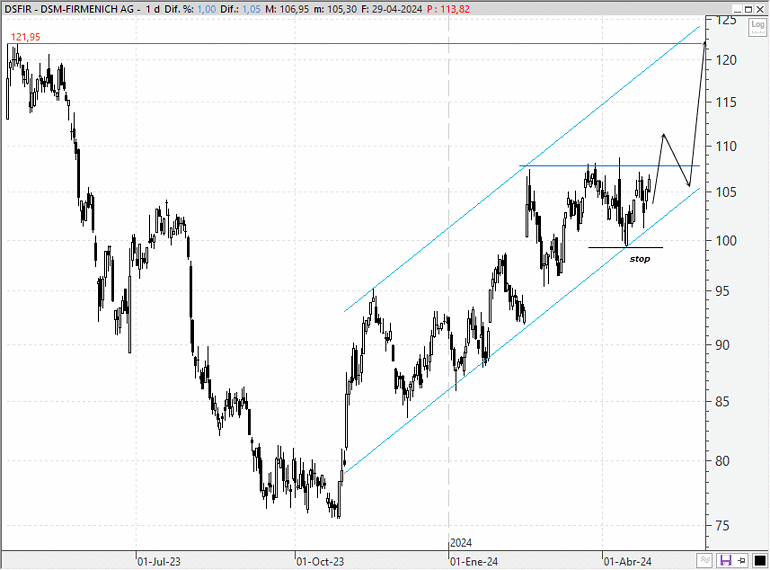Viewport: 770px width, 570px height.
Task: Click the pushpin icon in bottom bar
Action: pyautogui.click(x=742, y=560)
